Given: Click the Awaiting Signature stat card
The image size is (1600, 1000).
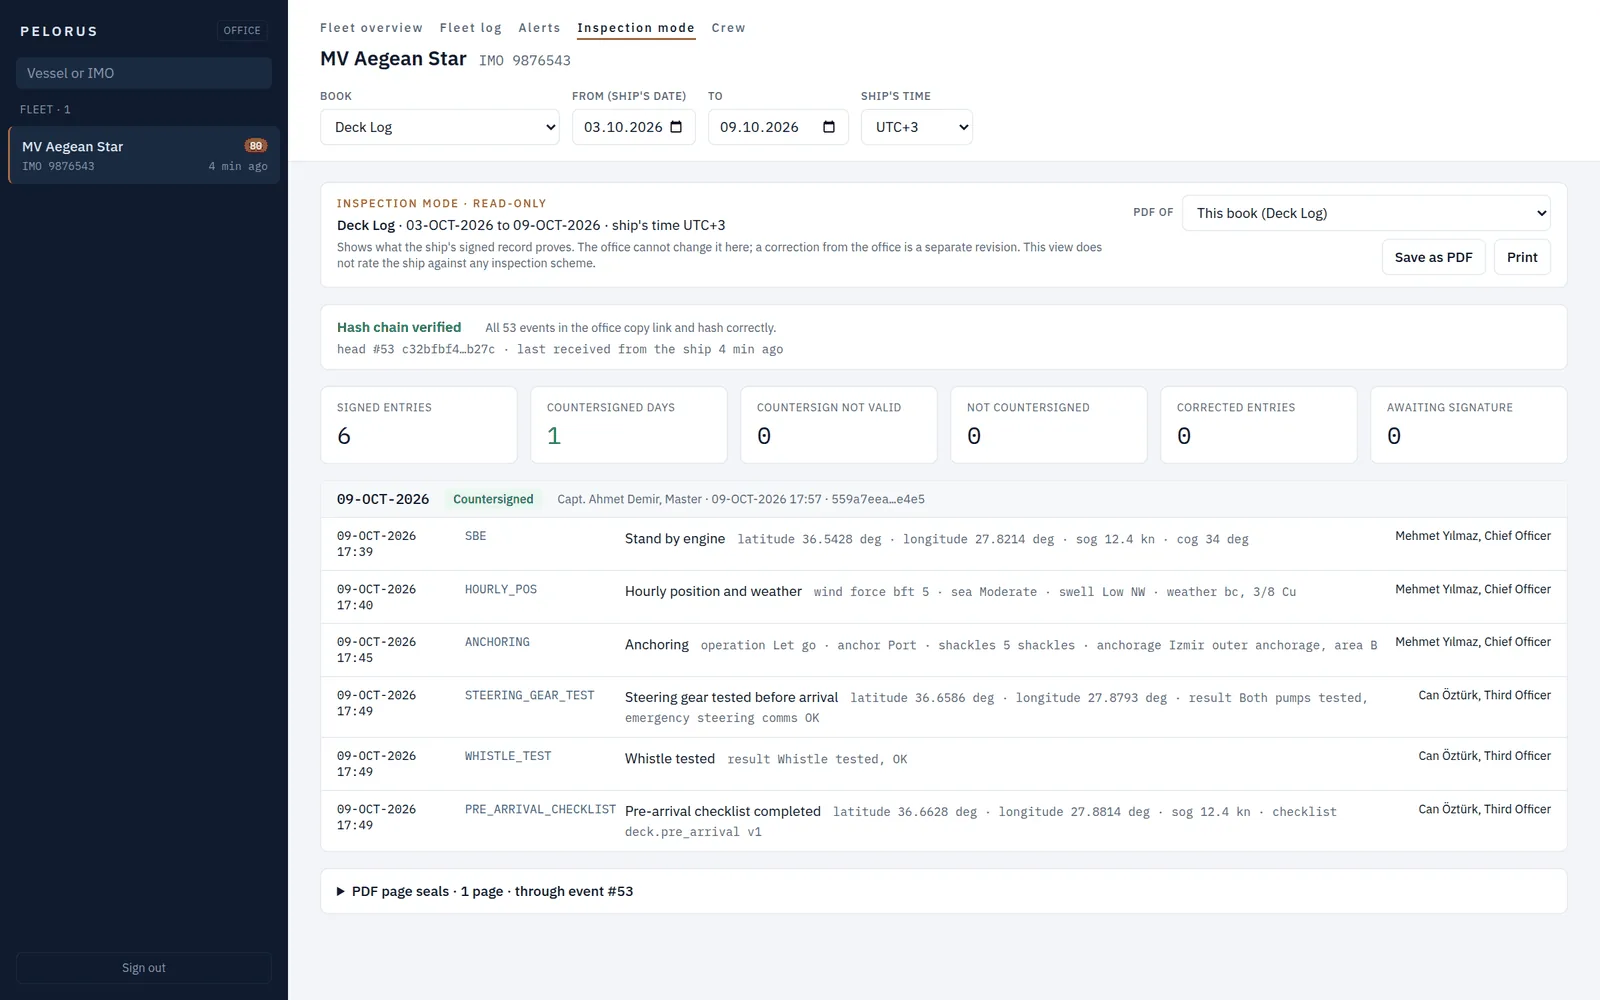Looking at the screenshot, I should click(x=1469, y=425).
